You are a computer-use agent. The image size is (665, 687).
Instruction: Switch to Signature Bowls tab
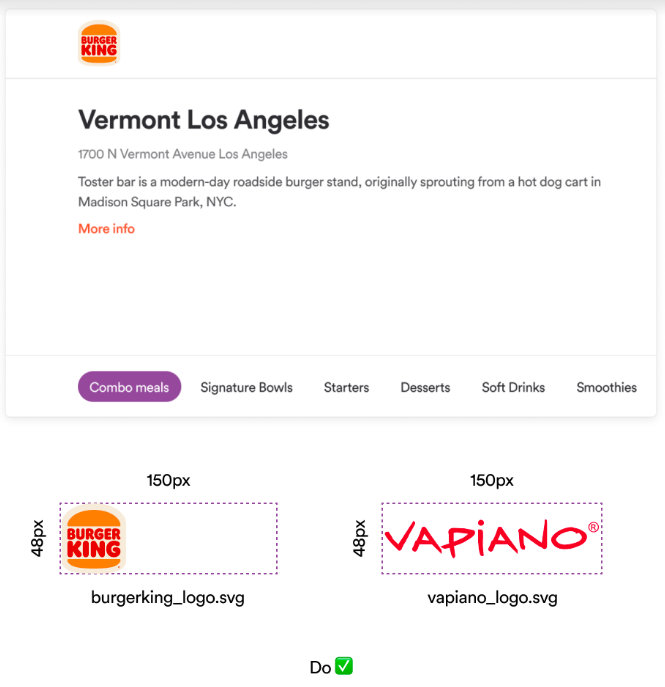coord(246,387)
